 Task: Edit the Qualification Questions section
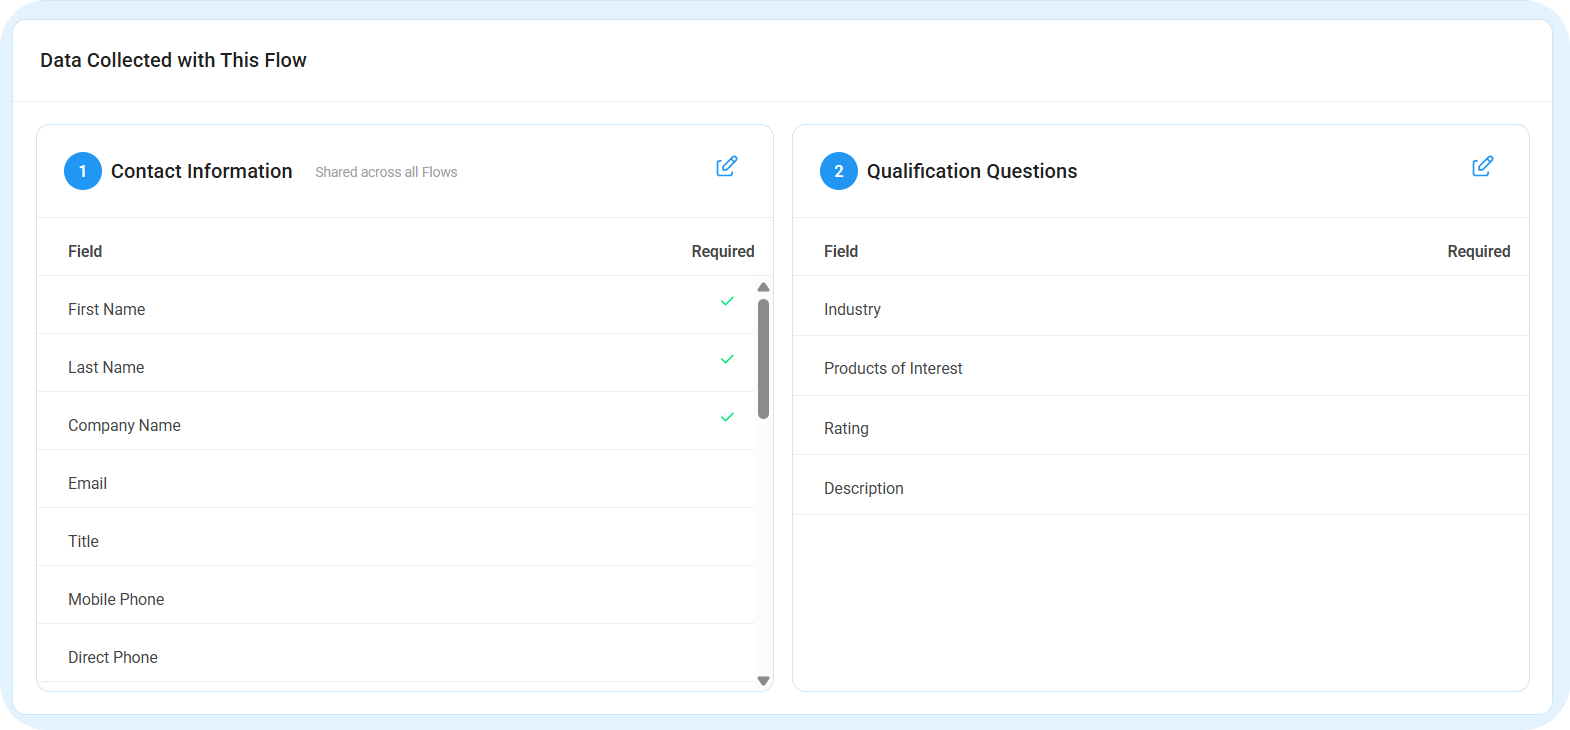[1482, 167]
